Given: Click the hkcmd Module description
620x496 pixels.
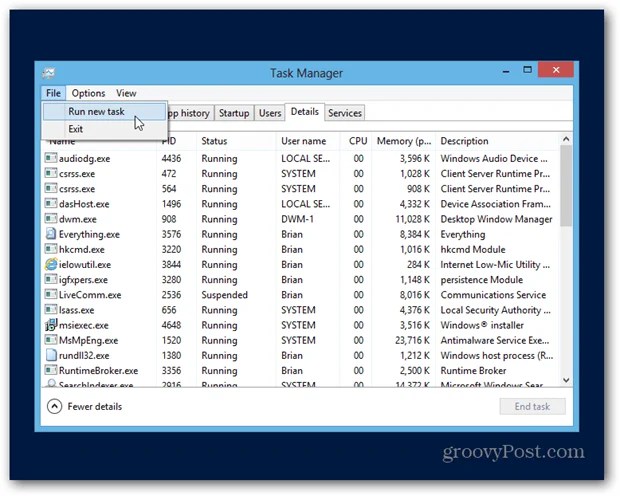Looking at the screenshot, I should point(473,250).
